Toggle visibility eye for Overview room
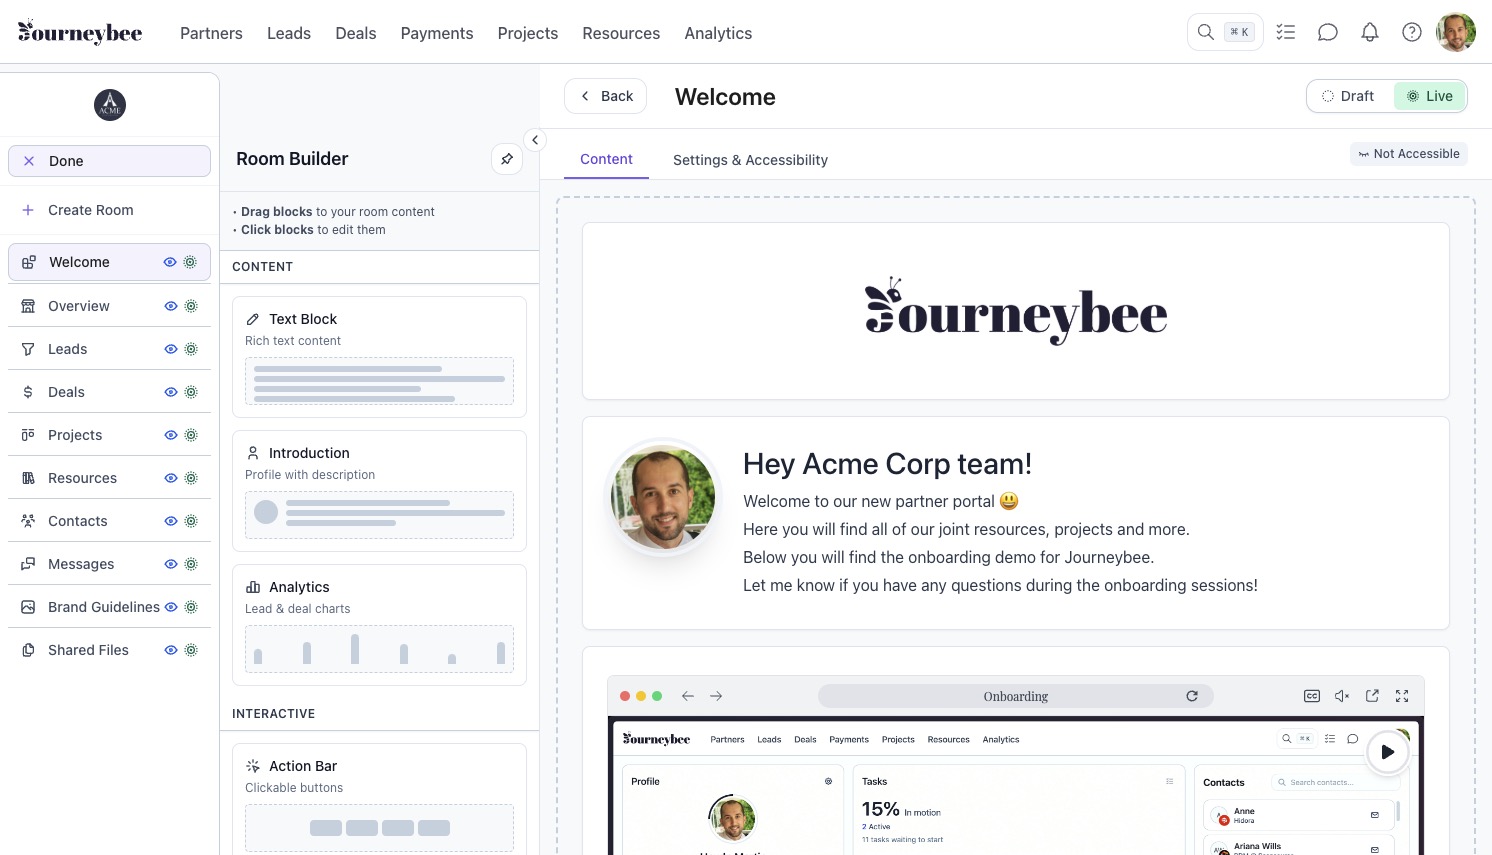 [171, 306]
